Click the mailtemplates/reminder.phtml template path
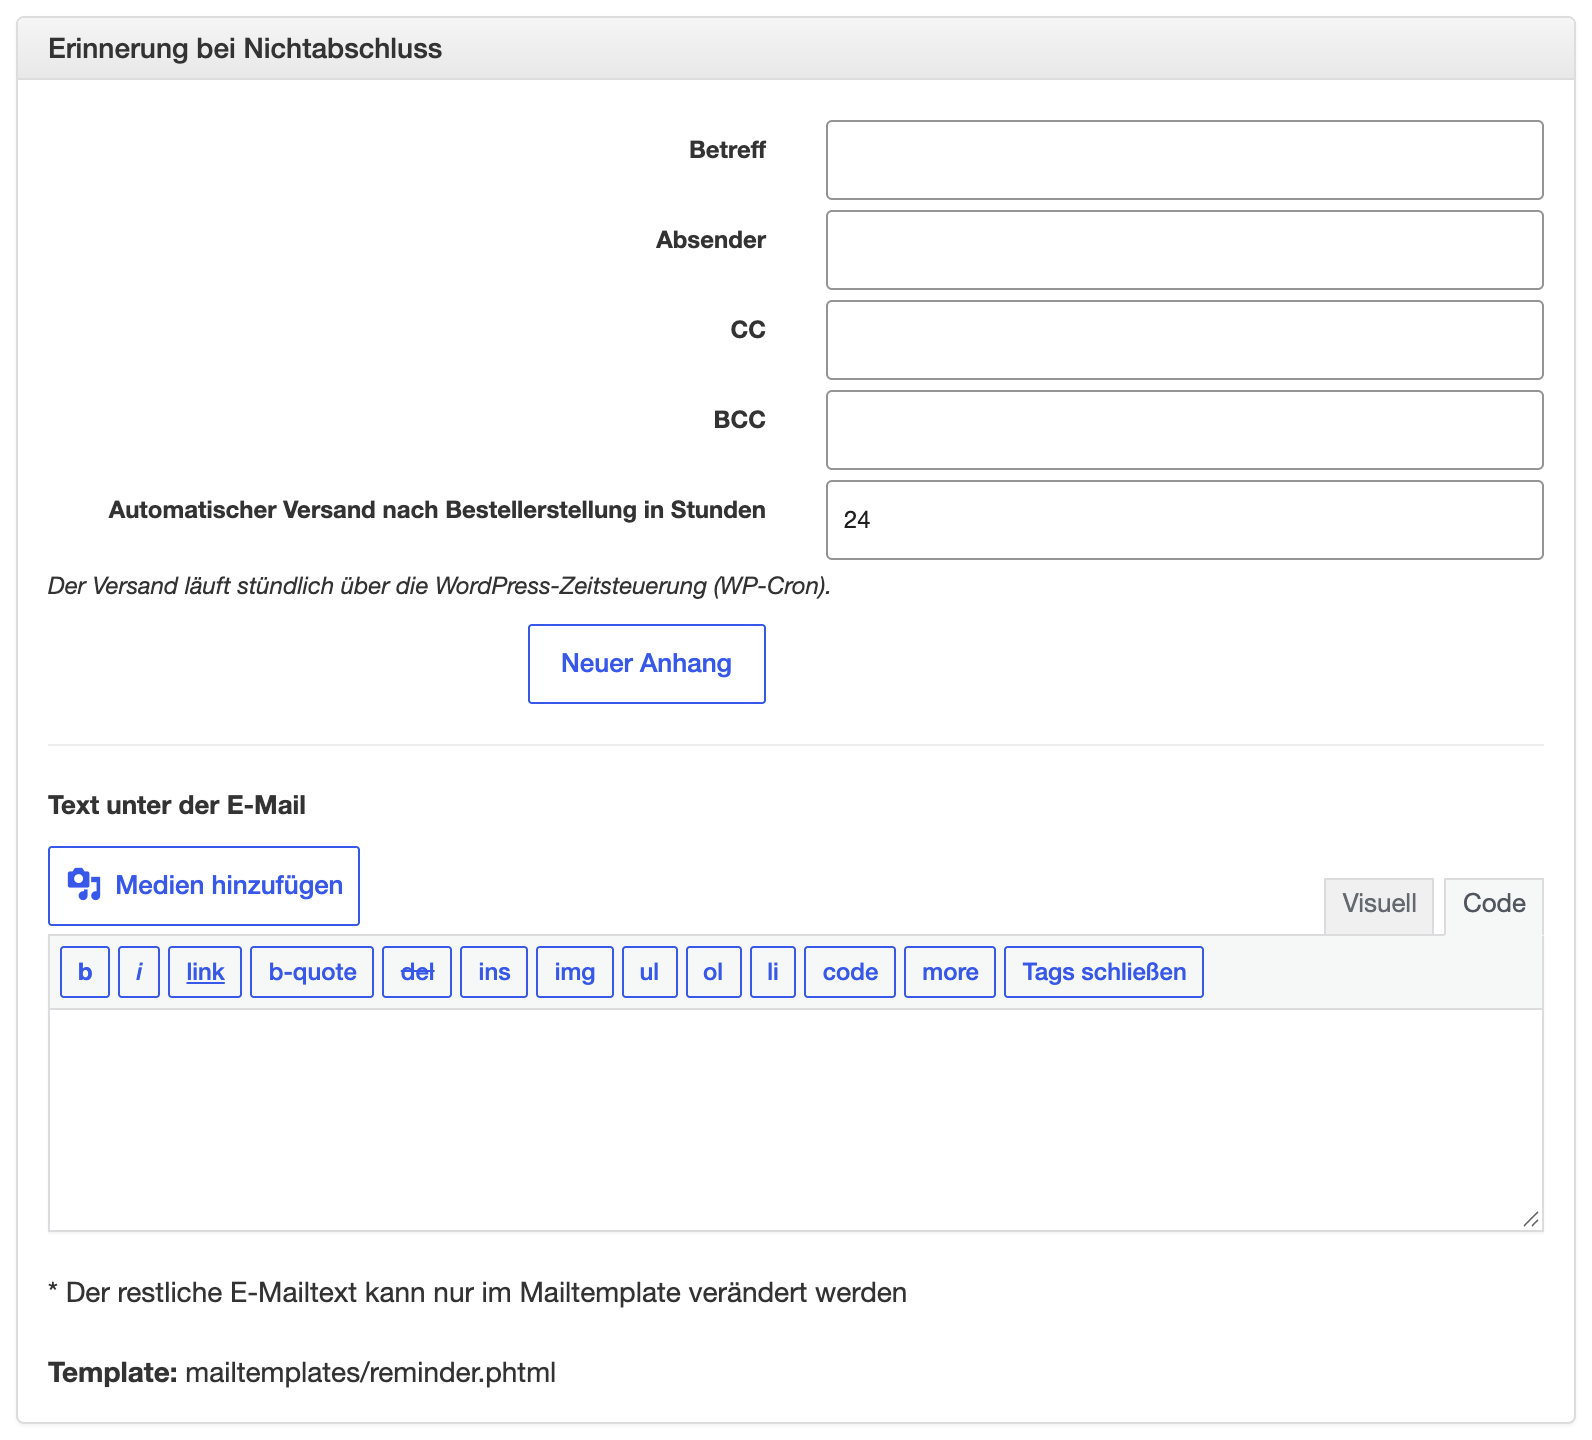 371,1372
